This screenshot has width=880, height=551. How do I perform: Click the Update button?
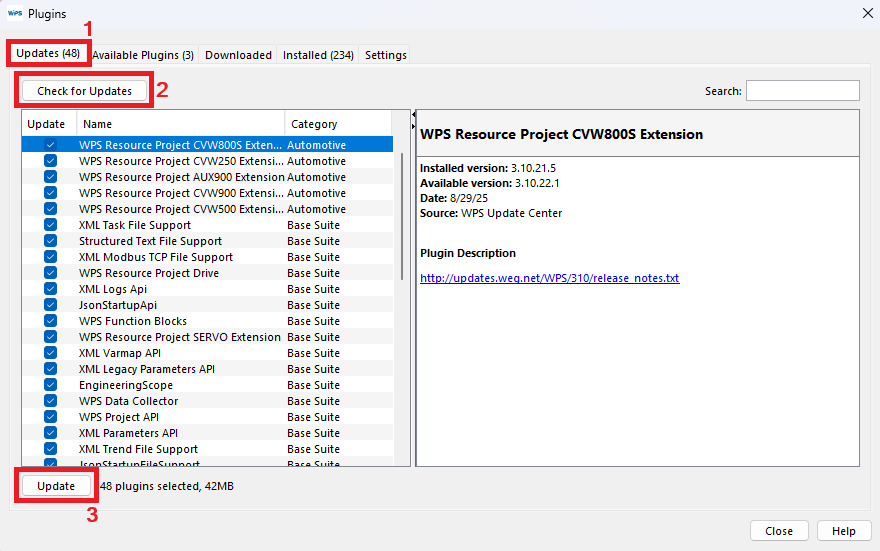tap(56, 486)
